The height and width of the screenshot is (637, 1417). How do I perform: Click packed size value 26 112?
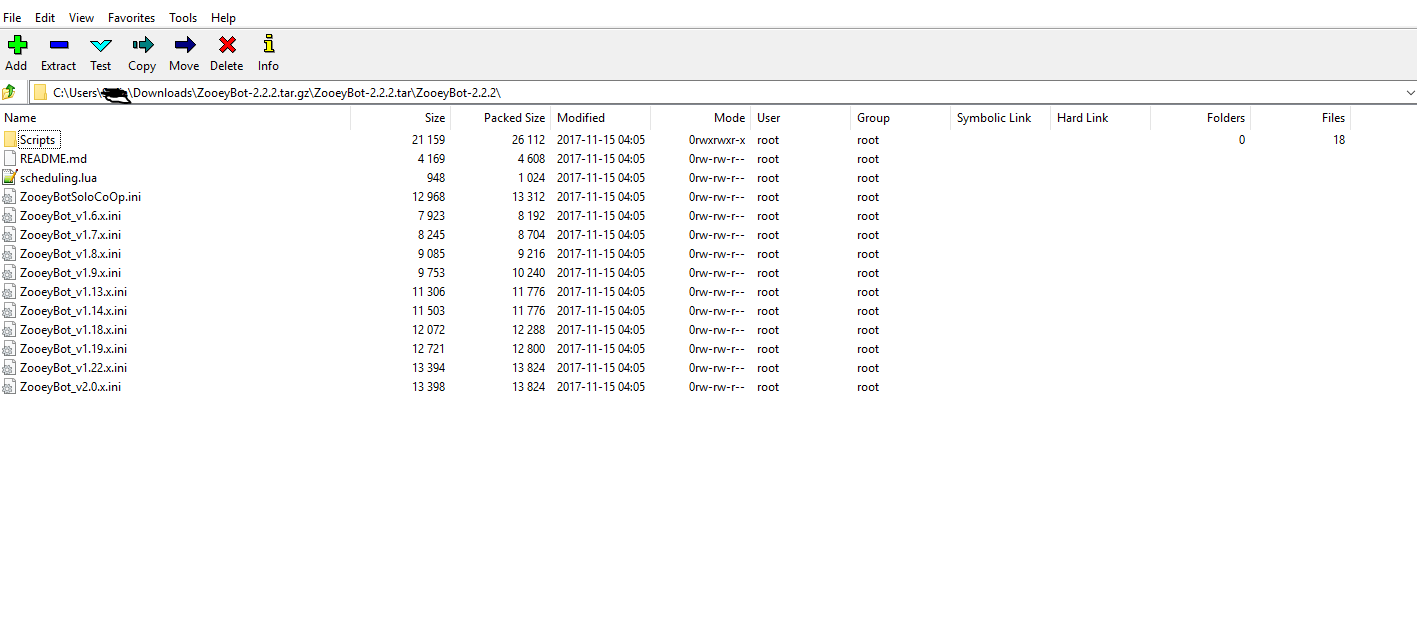[x=528, y=140]
